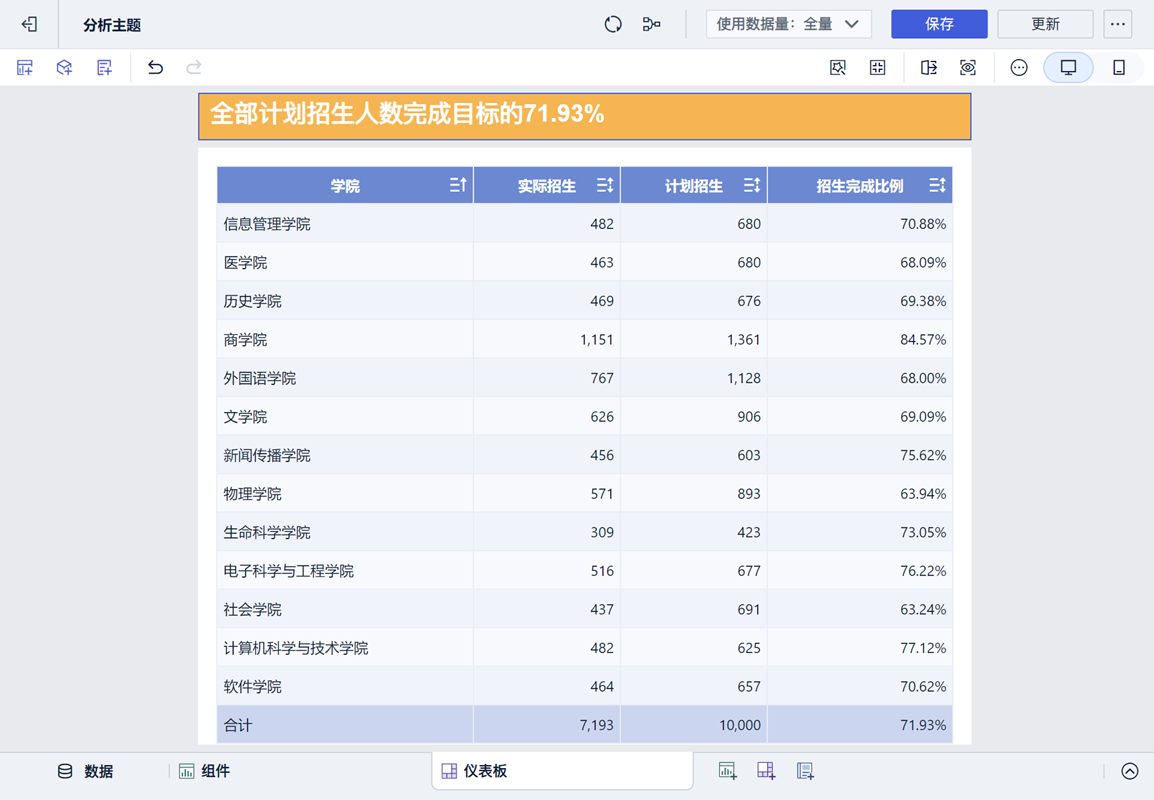This screenshot has height=800, width=1154.
Task: Click the add component cube icon
Action: (x=65, y=68)
